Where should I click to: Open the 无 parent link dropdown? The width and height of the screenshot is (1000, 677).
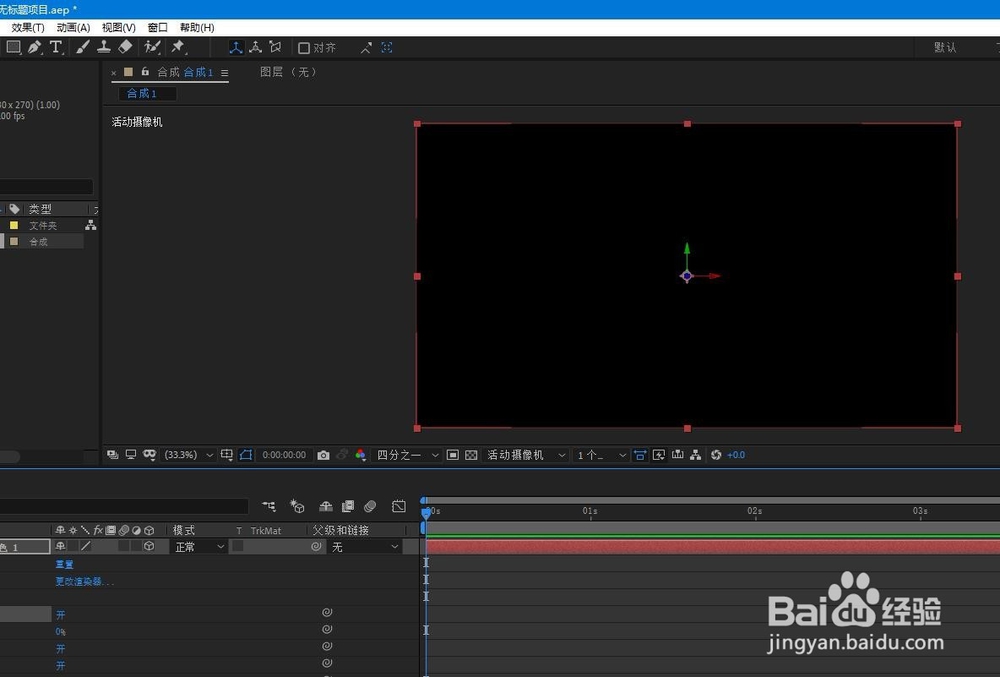point(364,547)
